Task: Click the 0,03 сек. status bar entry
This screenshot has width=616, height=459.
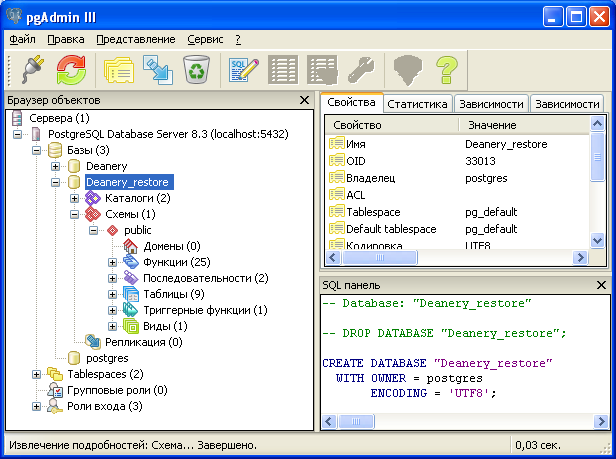Action: tap(538, 445)
